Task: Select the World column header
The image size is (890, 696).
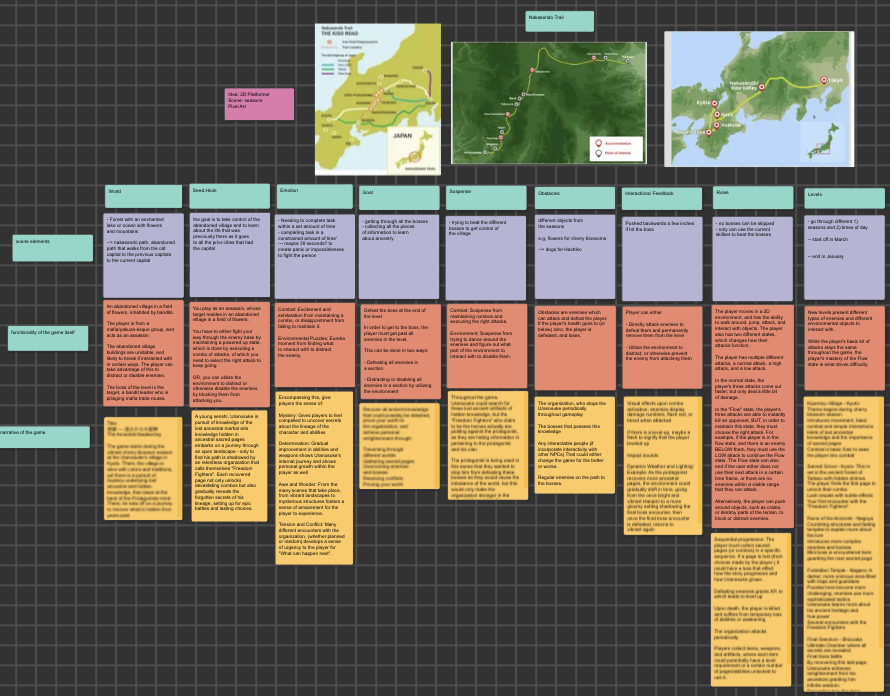Action: click(144, 196)
